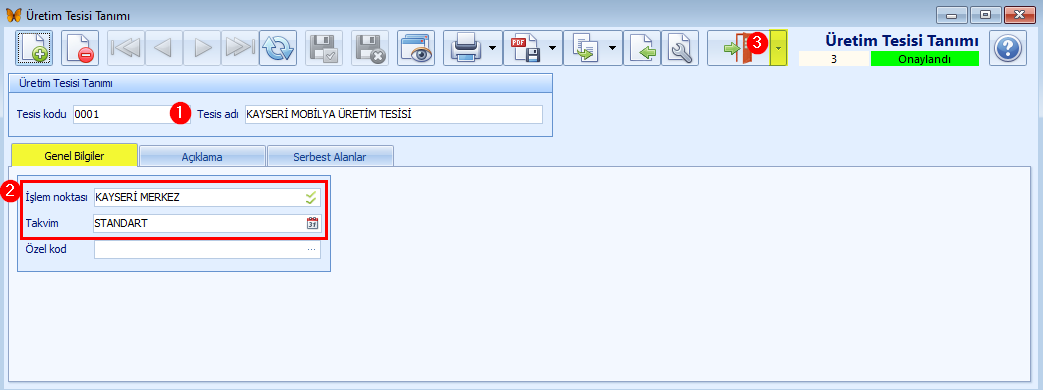The height and width of the screenshot is (390, 1043).
Task: Click the refresh arrows toolbar icon
Action: 277,48
